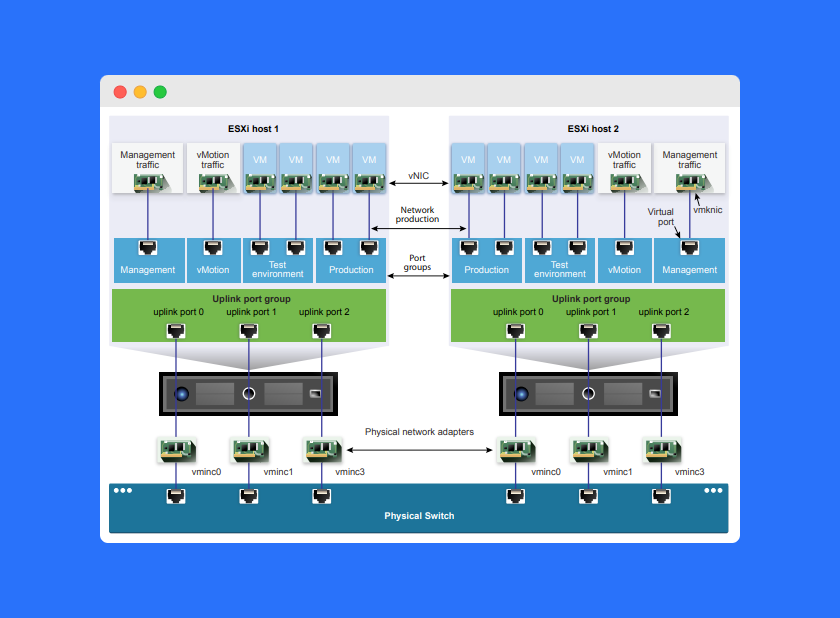The image size is (840, 618).
Task: Select the vminc1 adapter under host 1
Action: pos(247,451)
